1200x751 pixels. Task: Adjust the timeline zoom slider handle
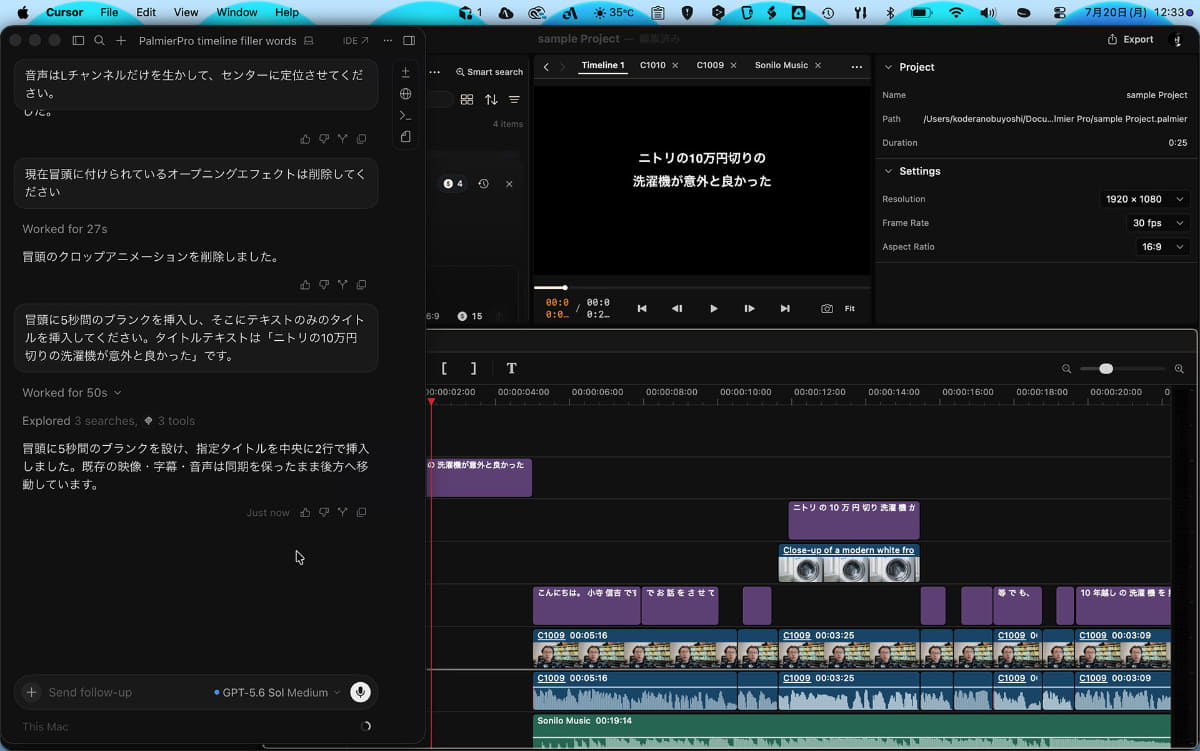(x=1106, y=369)
